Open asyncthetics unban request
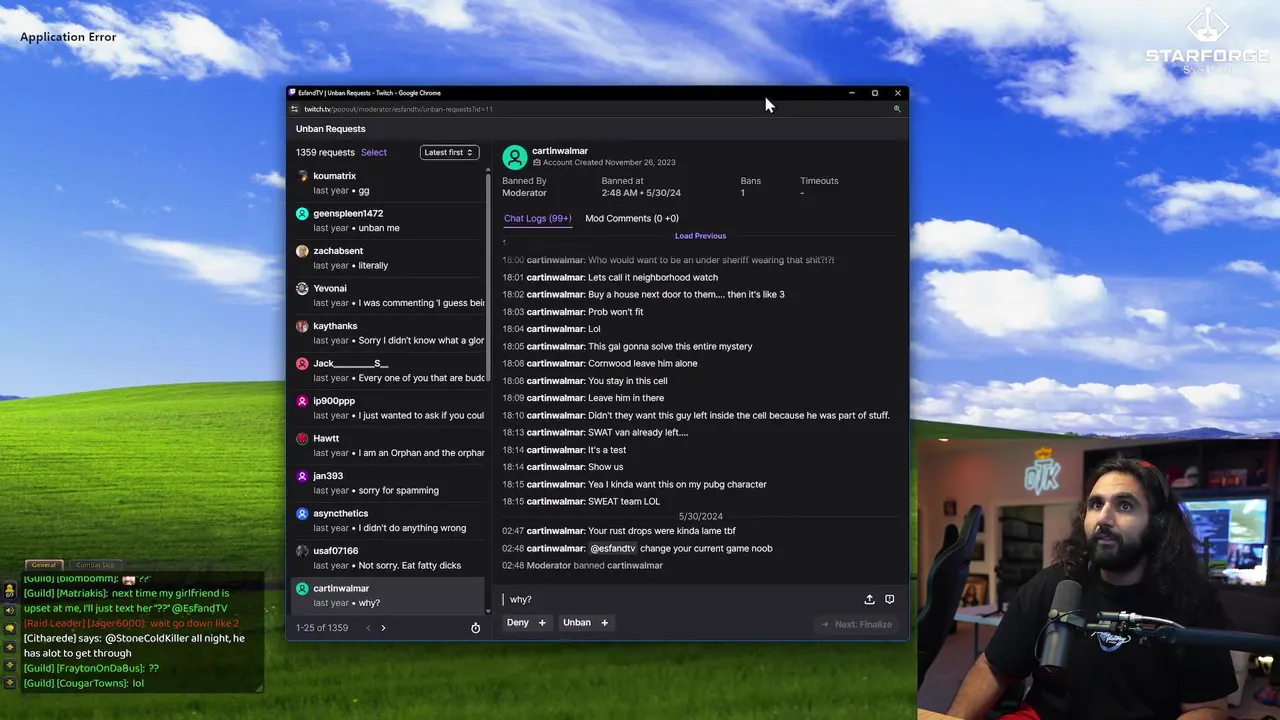The width and height of the screenshot is (1280, 720). click(389, 520)
